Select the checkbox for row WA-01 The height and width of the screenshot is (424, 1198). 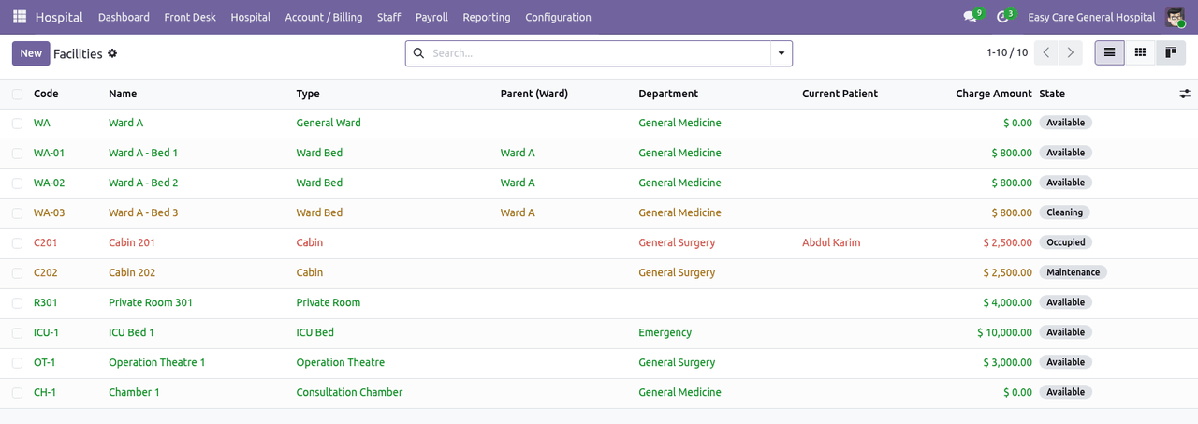17,153
